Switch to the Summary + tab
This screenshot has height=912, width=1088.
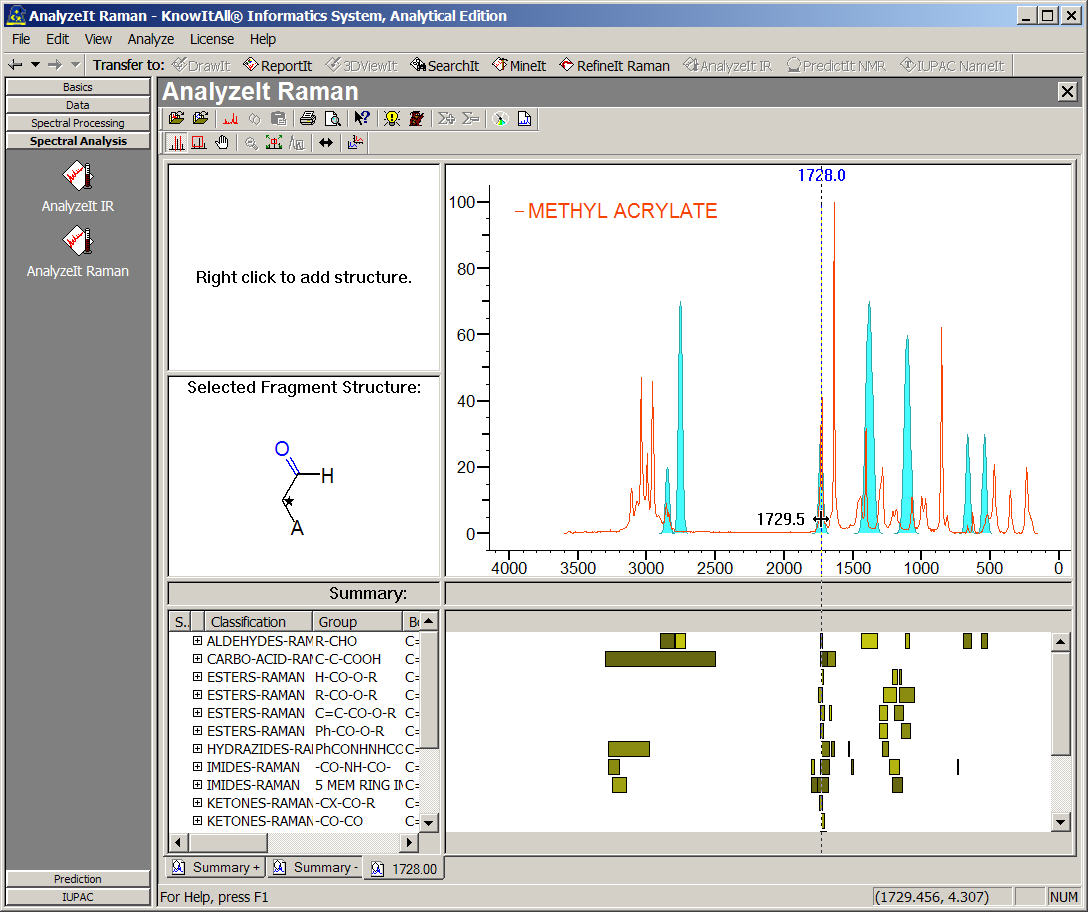[216, 868]
